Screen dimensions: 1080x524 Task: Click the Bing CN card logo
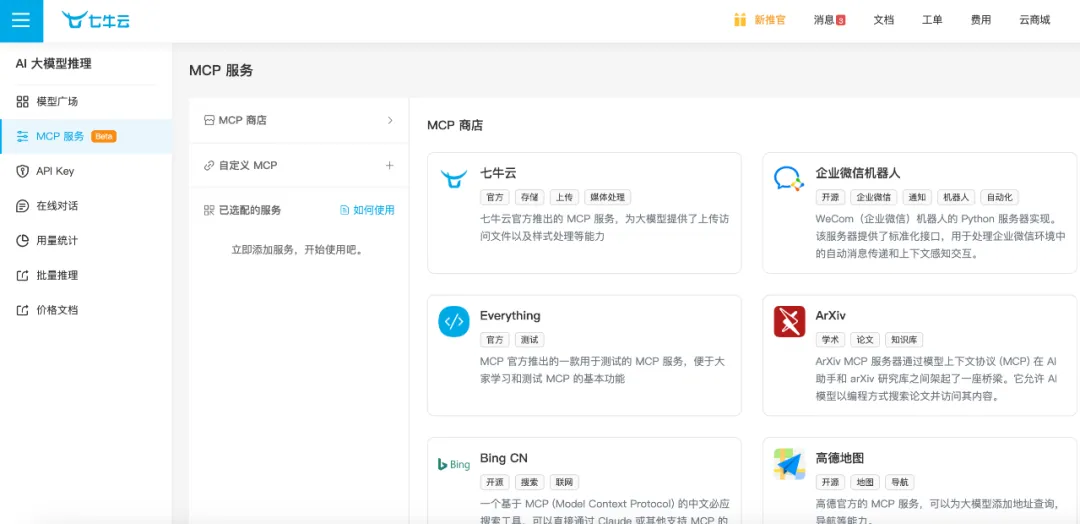(x=454, y=465)
